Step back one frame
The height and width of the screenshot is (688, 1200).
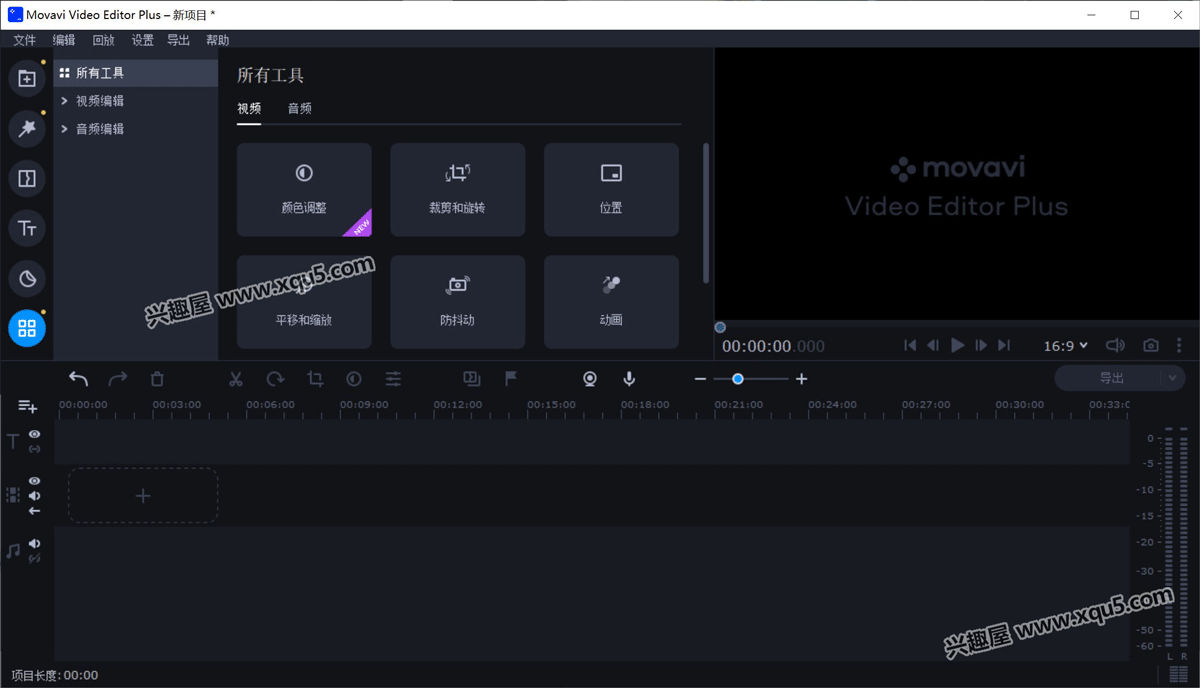933,345
